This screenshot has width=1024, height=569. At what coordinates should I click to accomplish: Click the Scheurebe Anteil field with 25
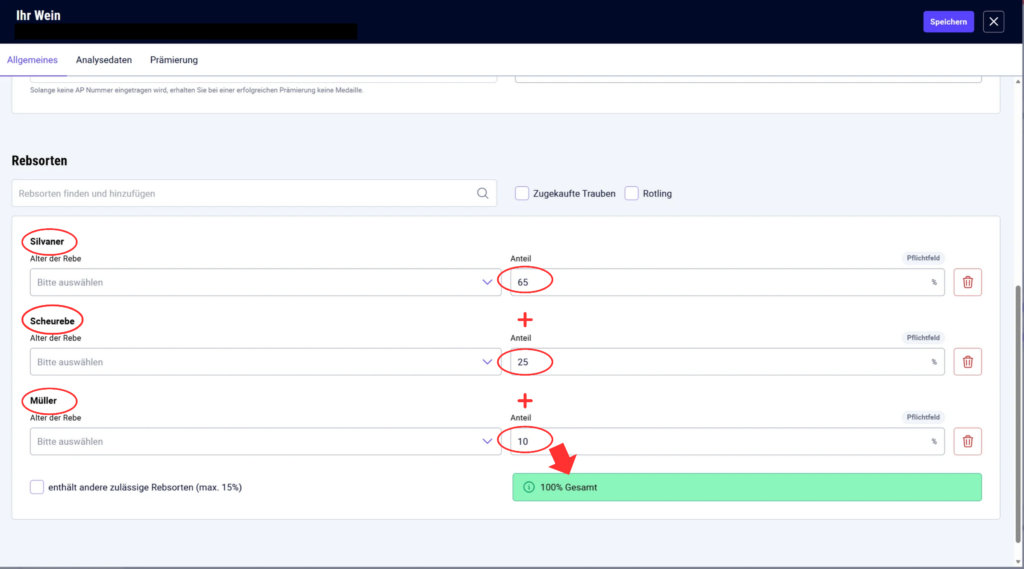click(728, 362)
